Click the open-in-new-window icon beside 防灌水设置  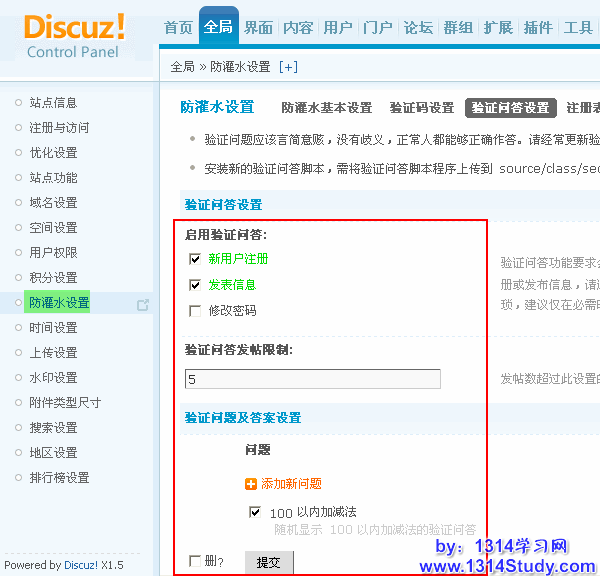coord(143,304)
